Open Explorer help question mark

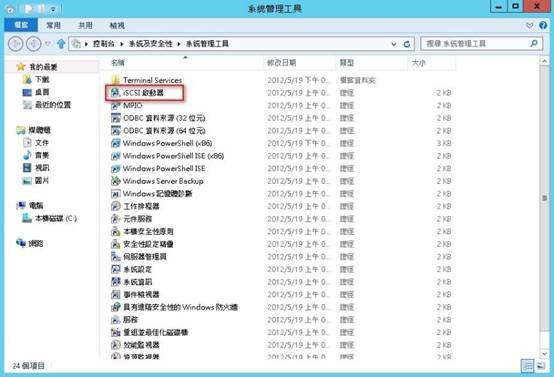coord(543,25)
